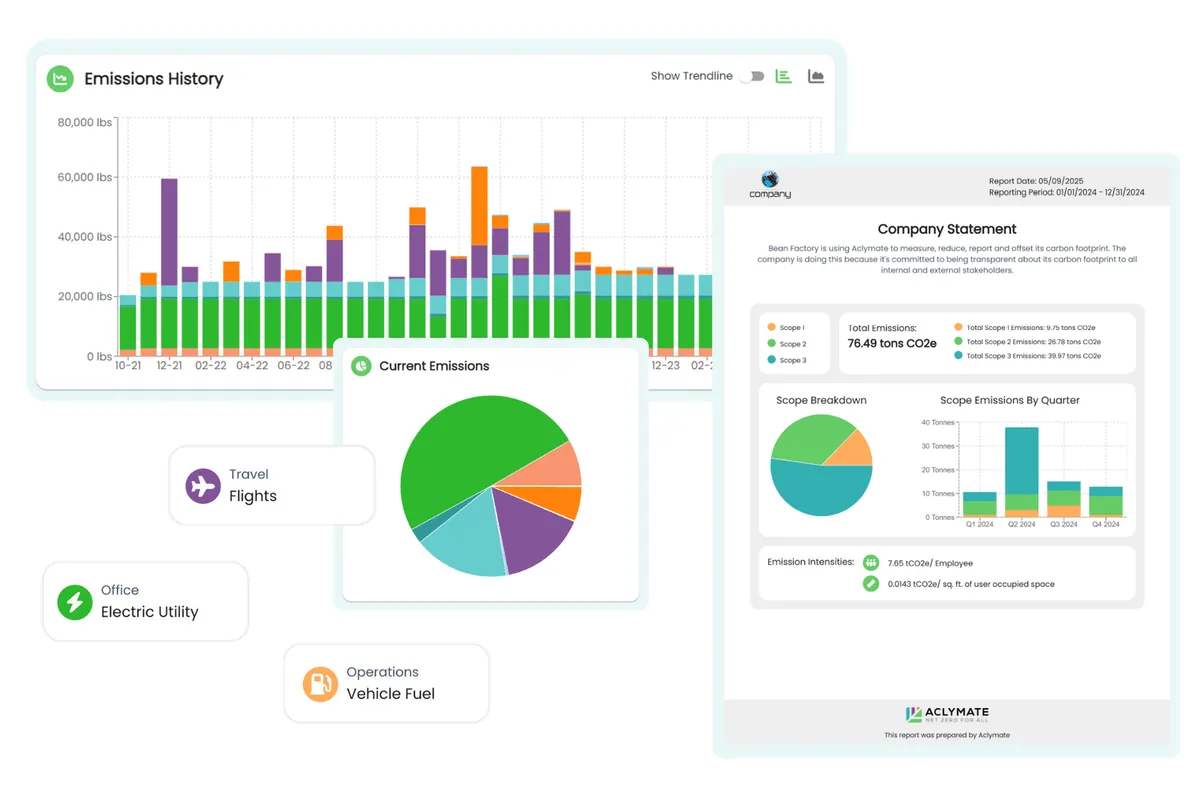
Task: Switch to area chart view icon
Action: pyautogui.click(x=816, y=76)
